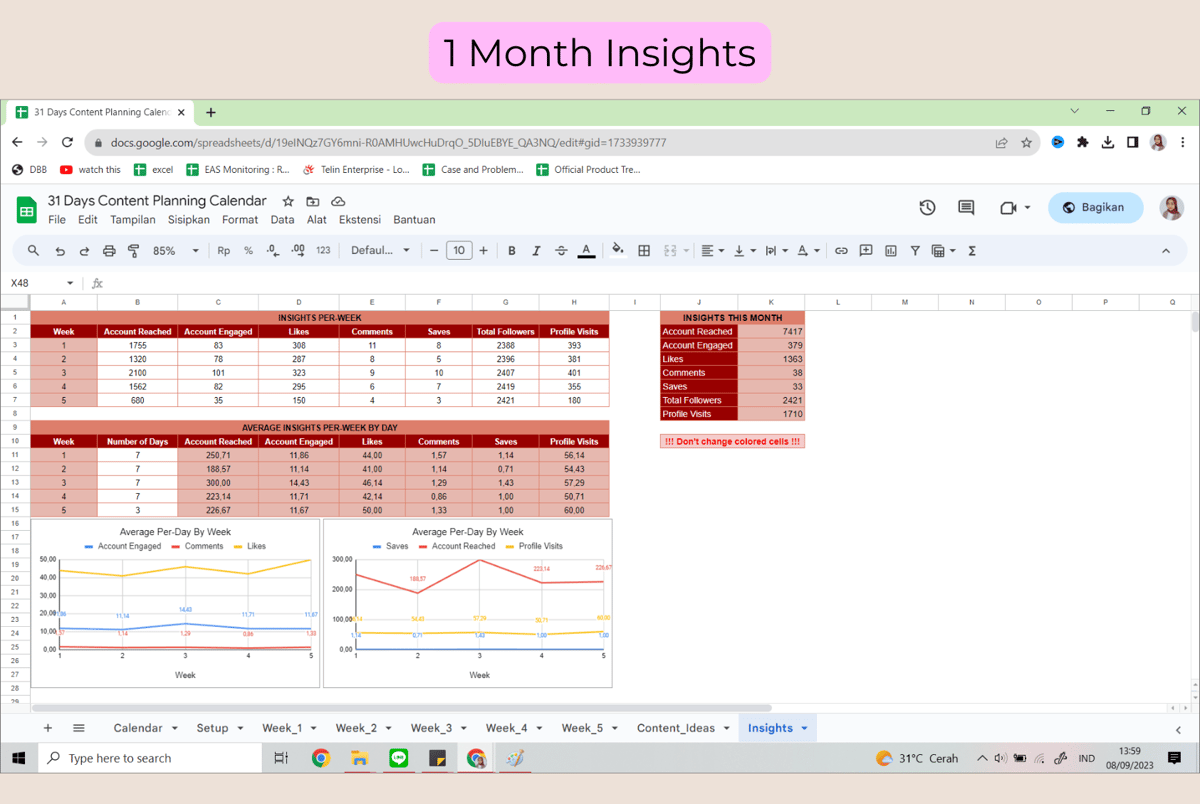Toggle bold formatting

click(512, 250)
